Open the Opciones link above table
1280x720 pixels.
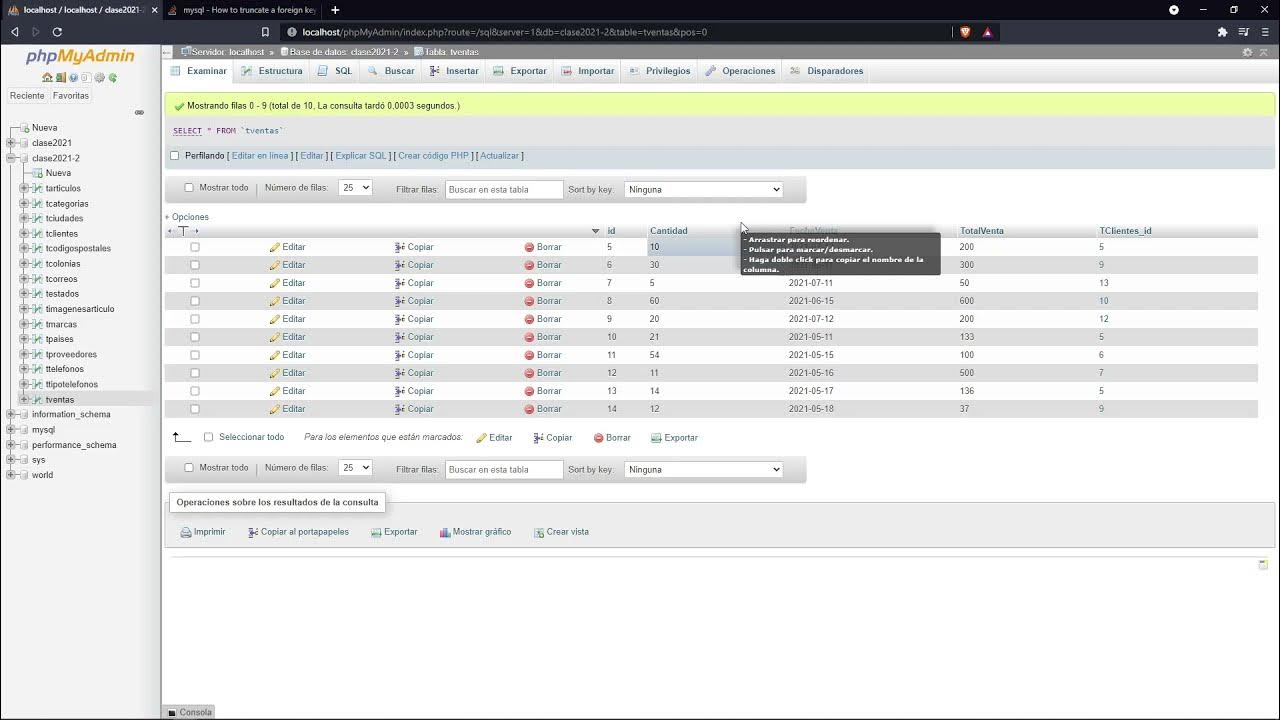point(190,217)
